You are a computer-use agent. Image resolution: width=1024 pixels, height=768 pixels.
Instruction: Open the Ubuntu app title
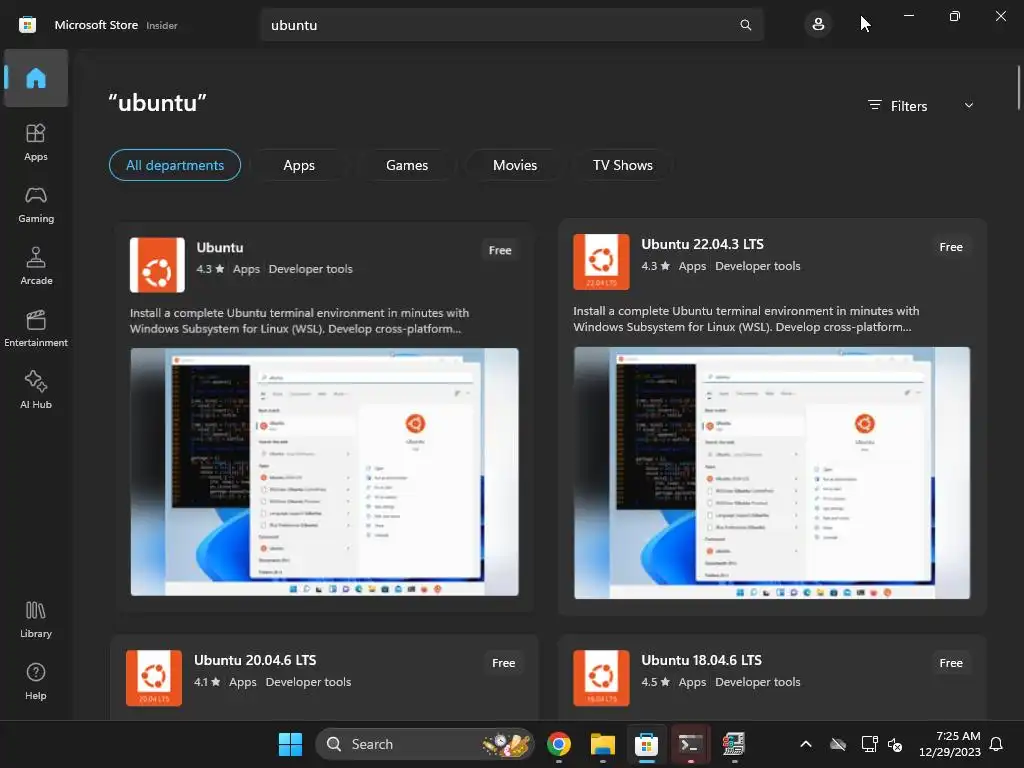pyautogui.click(x=219, y=248)
